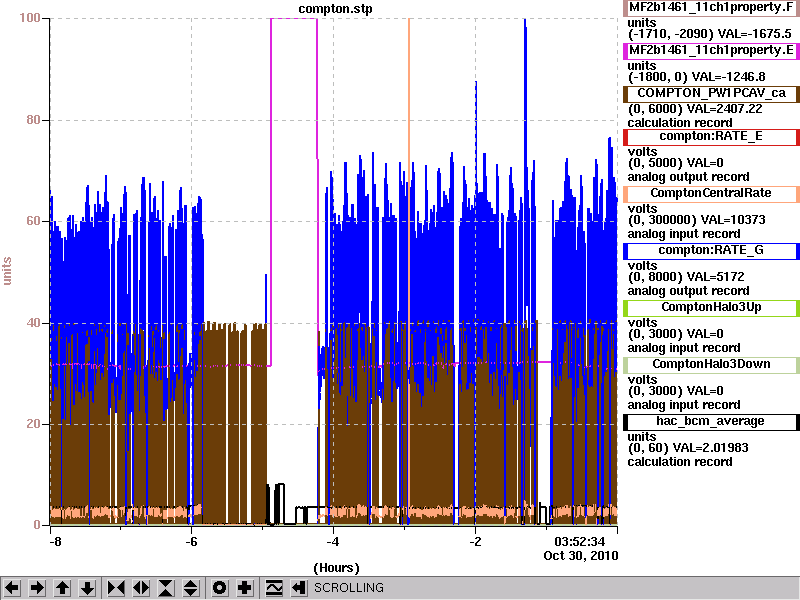The width and height of the screenshot is (800, 600).
Task: Click the x-axis tick label -8
Action: pos(55,541)
